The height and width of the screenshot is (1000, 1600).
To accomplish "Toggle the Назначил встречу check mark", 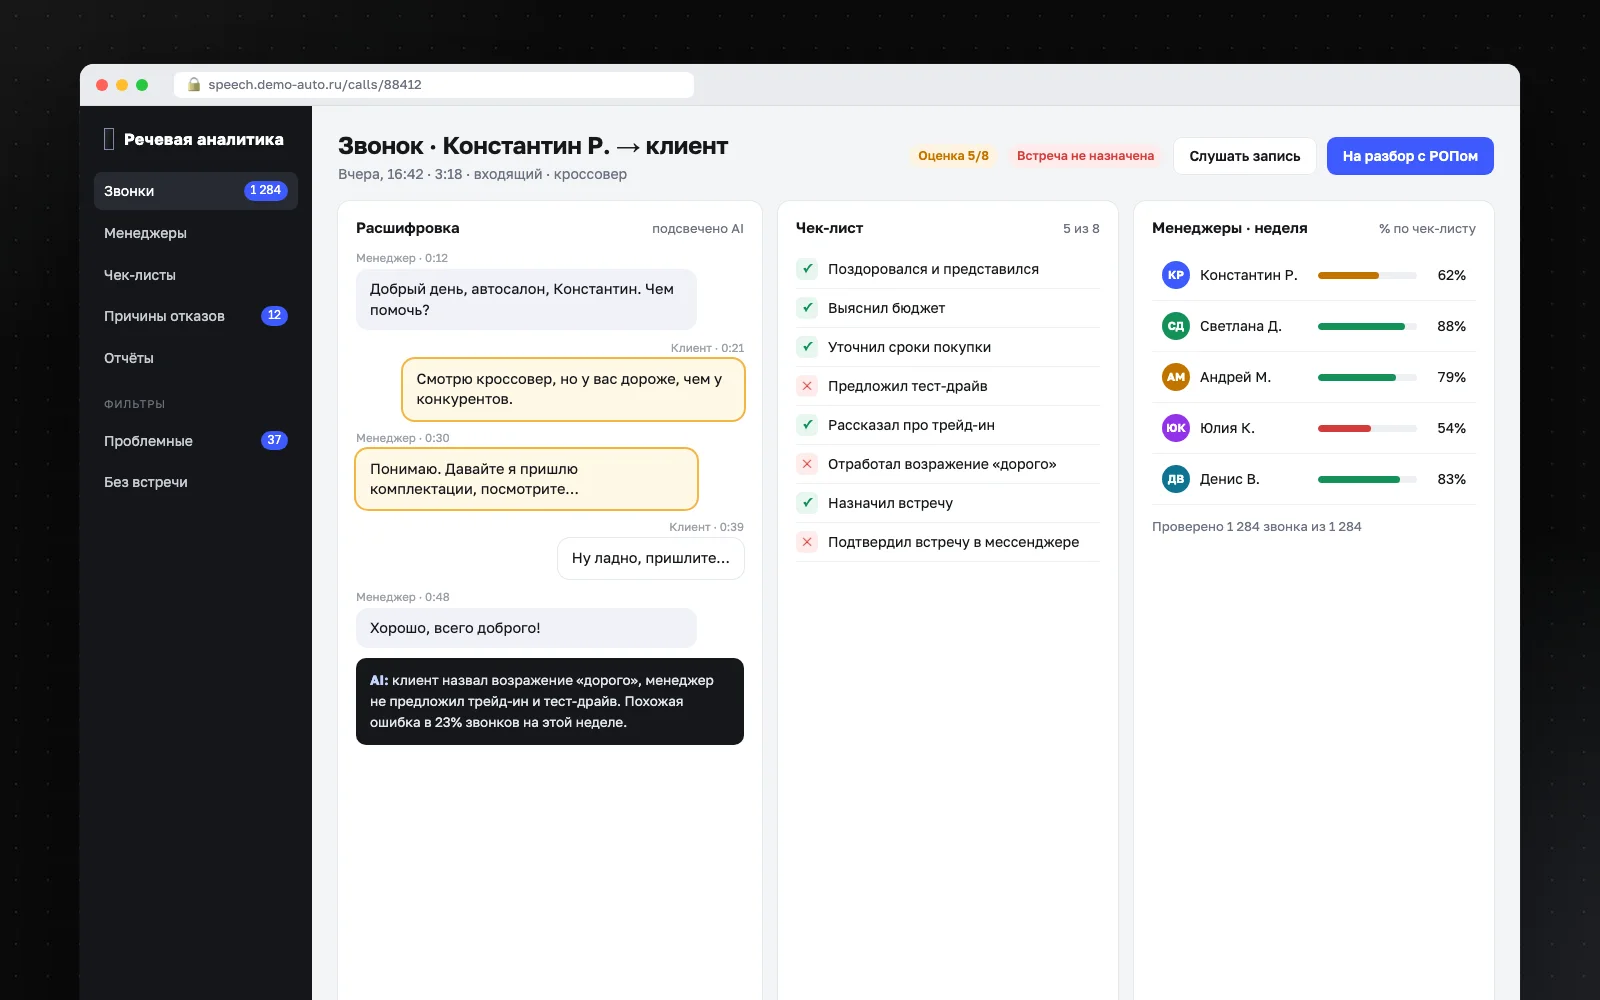I will (807, 503).
